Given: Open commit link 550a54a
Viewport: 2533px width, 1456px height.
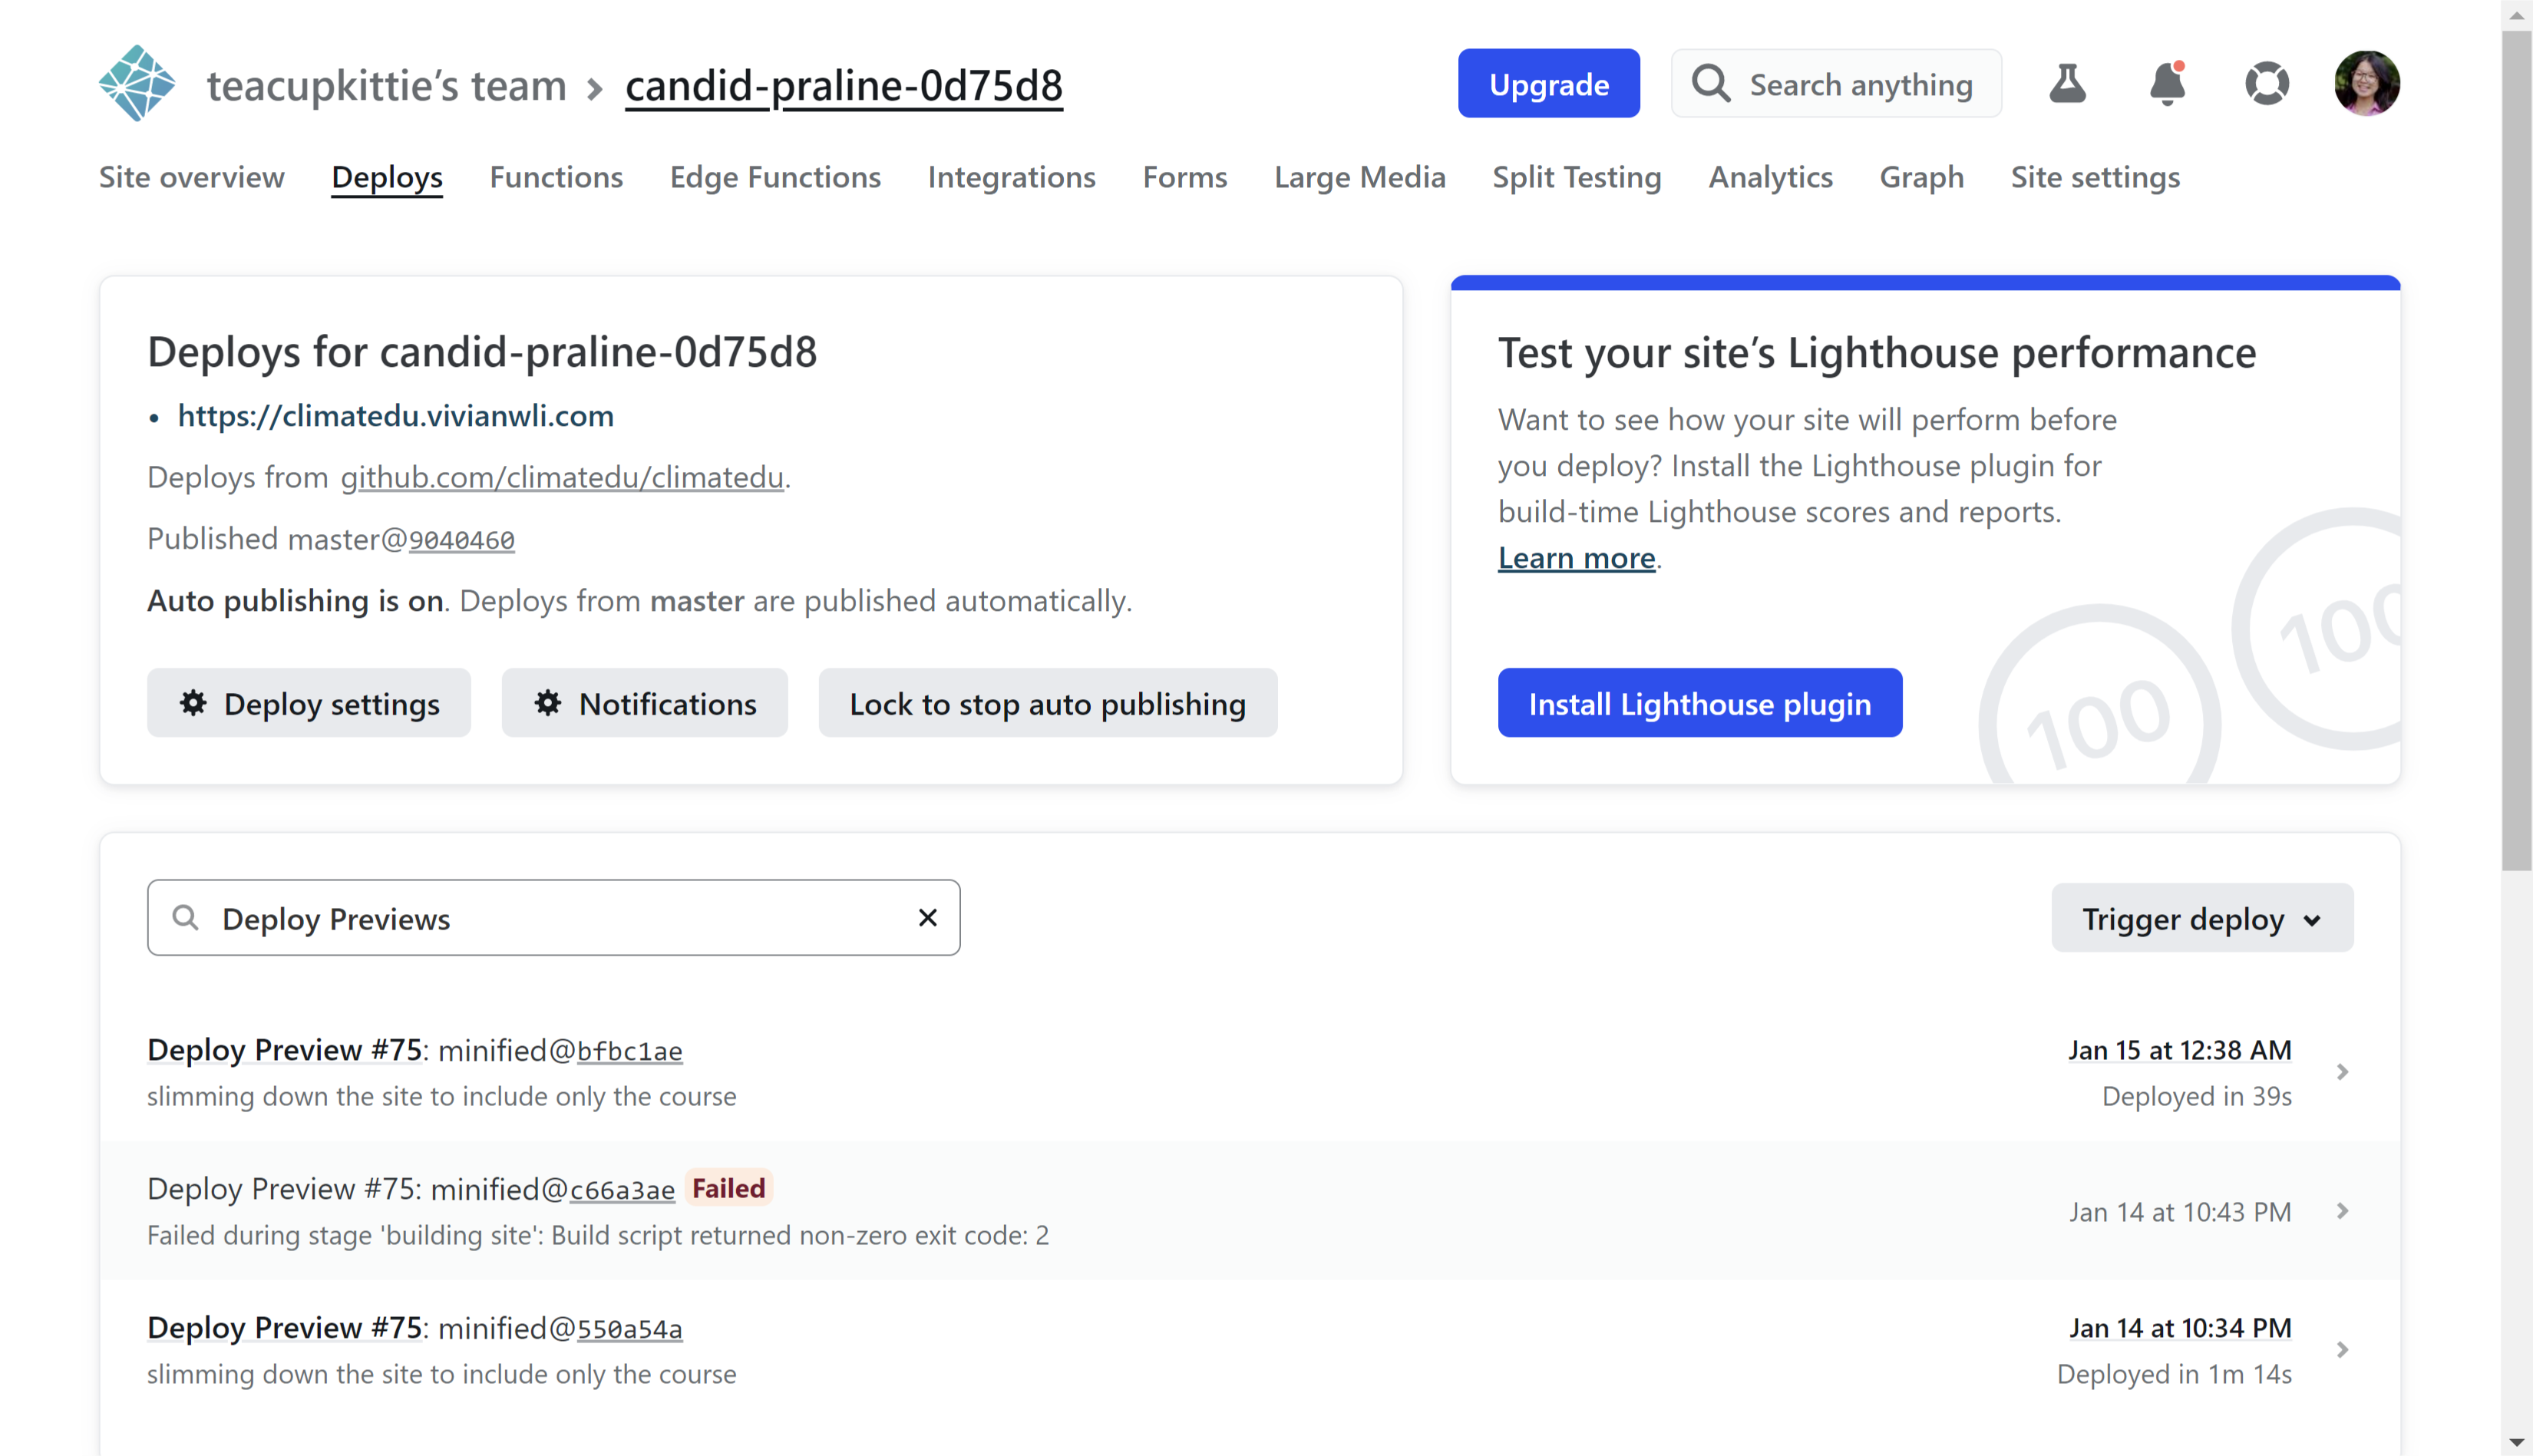Looking at the screenshot, I should point(630,1329).
